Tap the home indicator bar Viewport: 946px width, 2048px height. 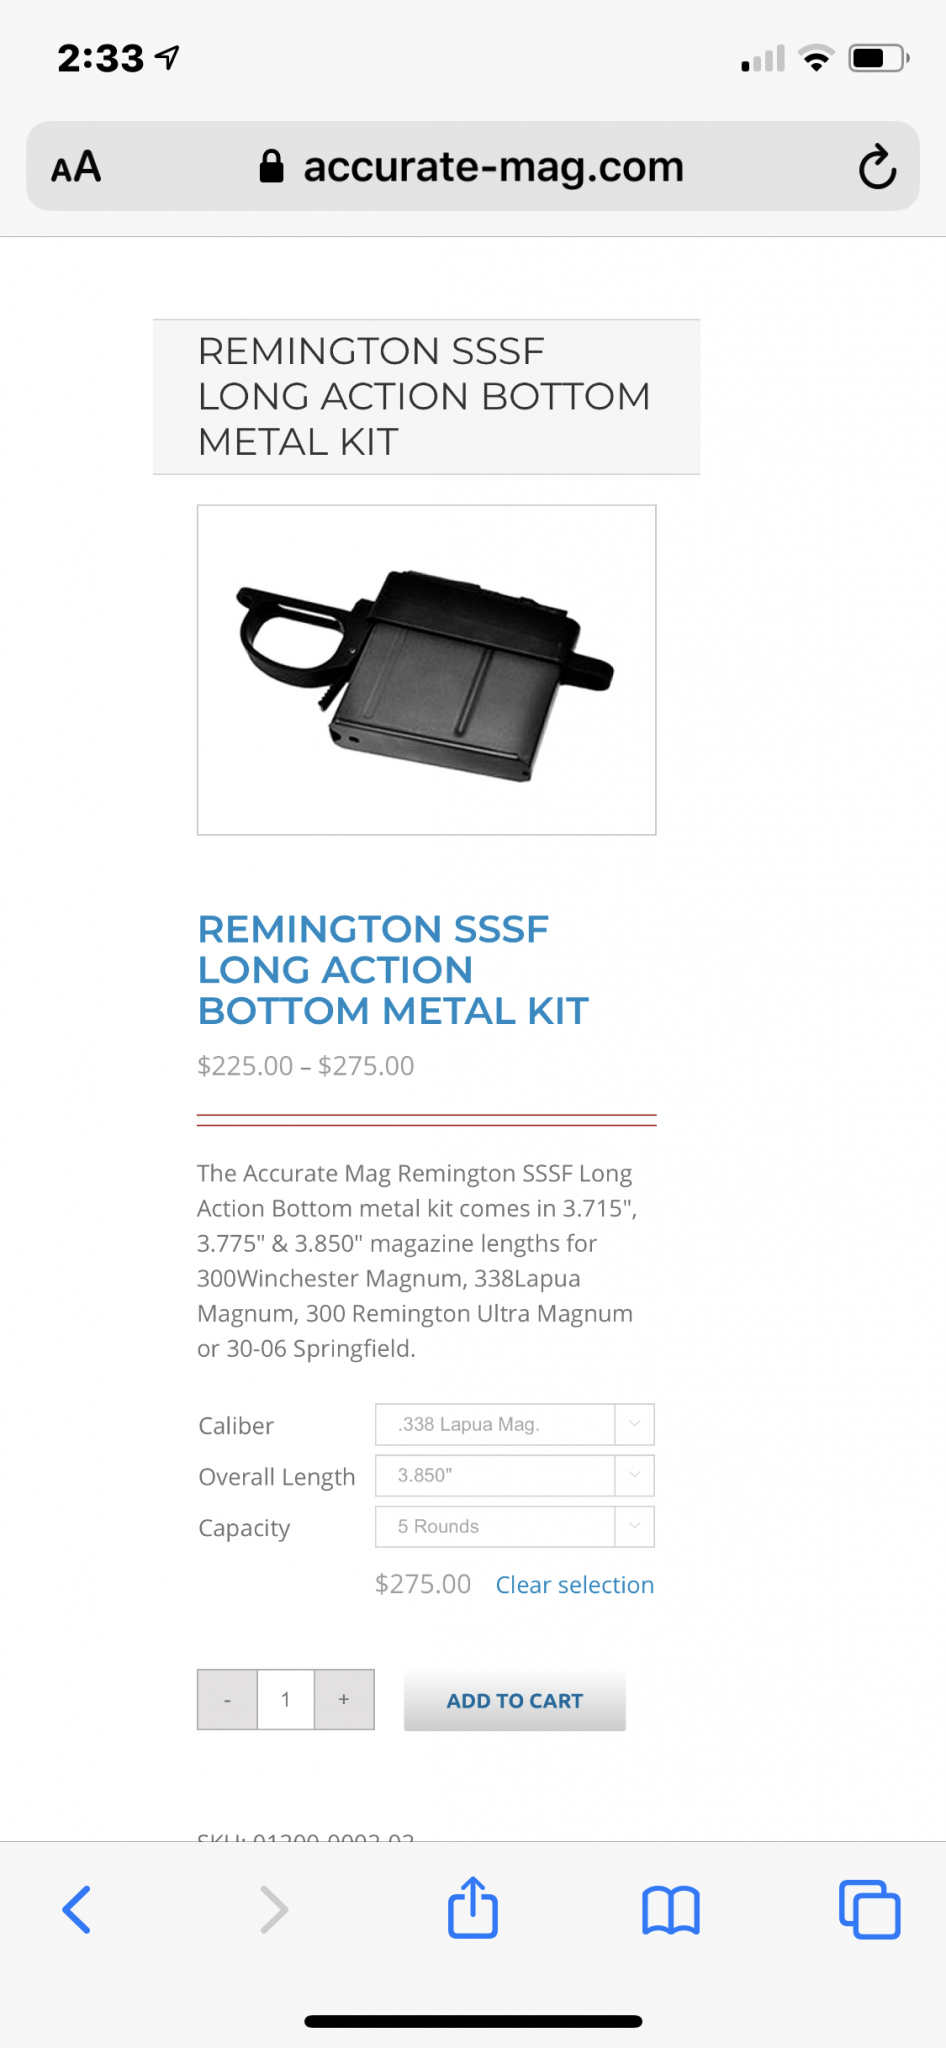473,2021
